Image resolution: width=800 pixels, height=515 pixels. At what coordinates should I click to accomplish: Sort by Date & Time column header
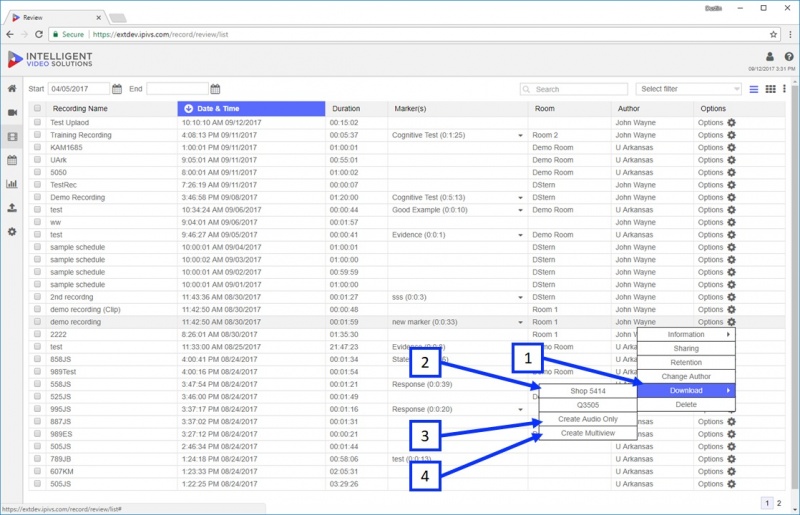[x=251, y=108]
